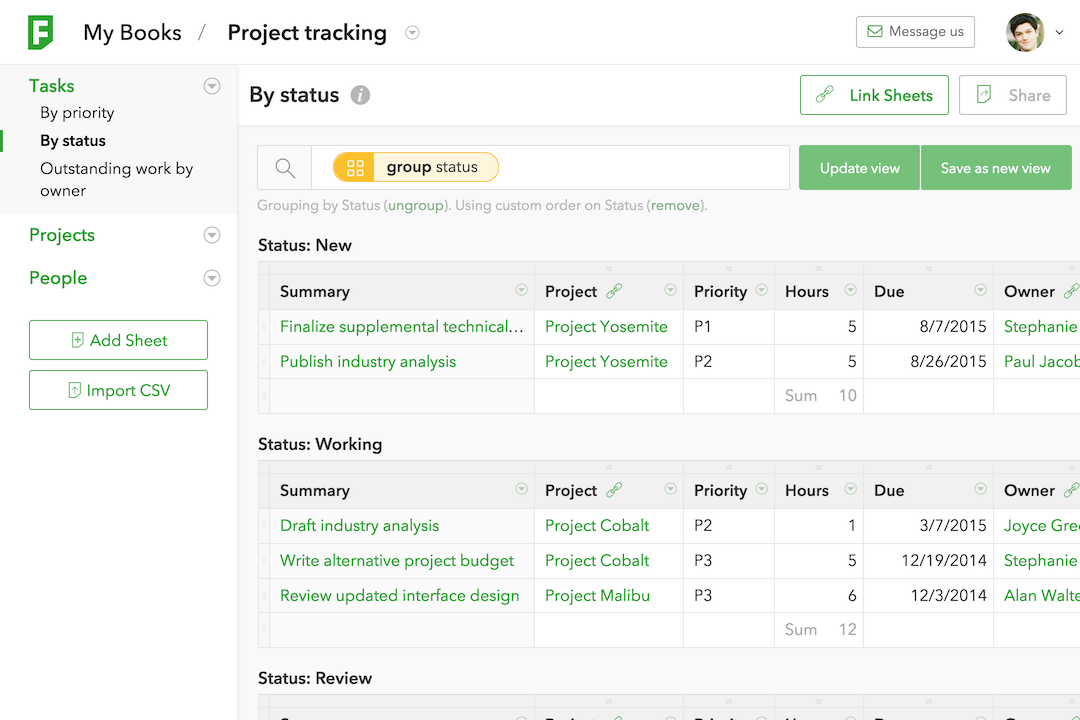Switch to the By priority view

point(77,113)
